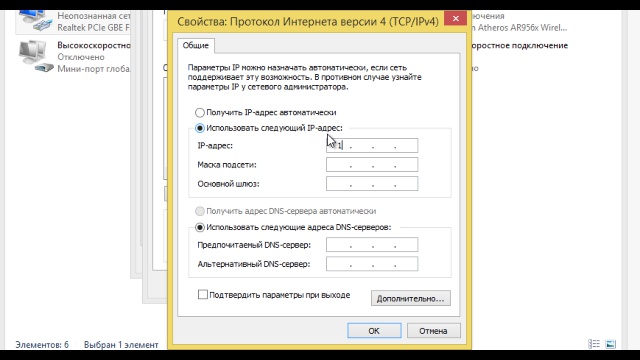Open the Дополнительно advanced settings
The width and height of the screenshot is (640, 360).
411,298
